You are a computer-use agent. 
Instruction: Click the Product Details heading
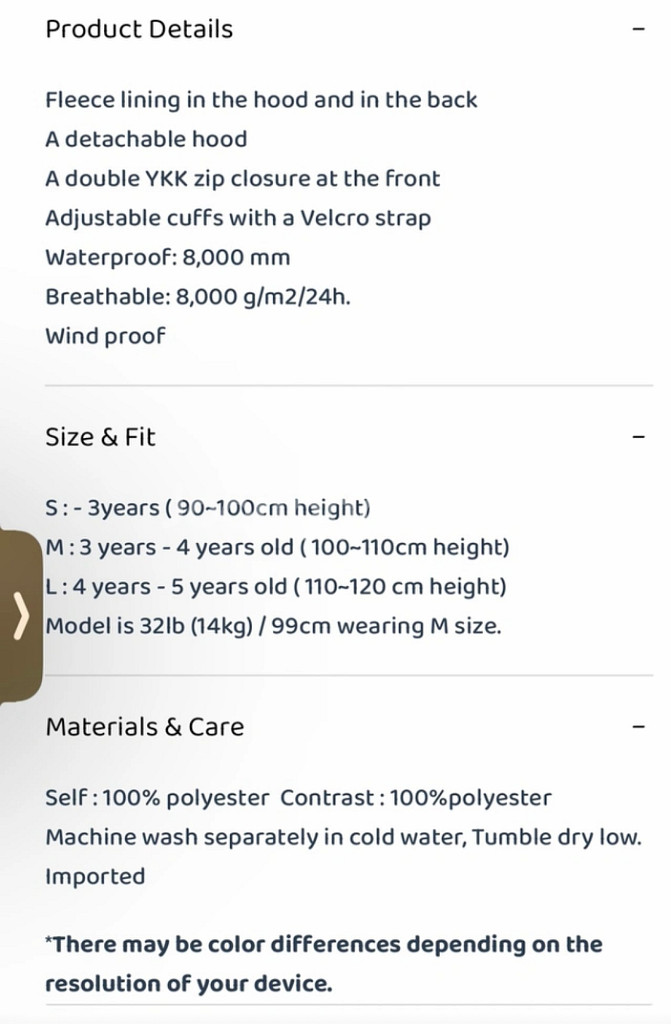[139, 29]
